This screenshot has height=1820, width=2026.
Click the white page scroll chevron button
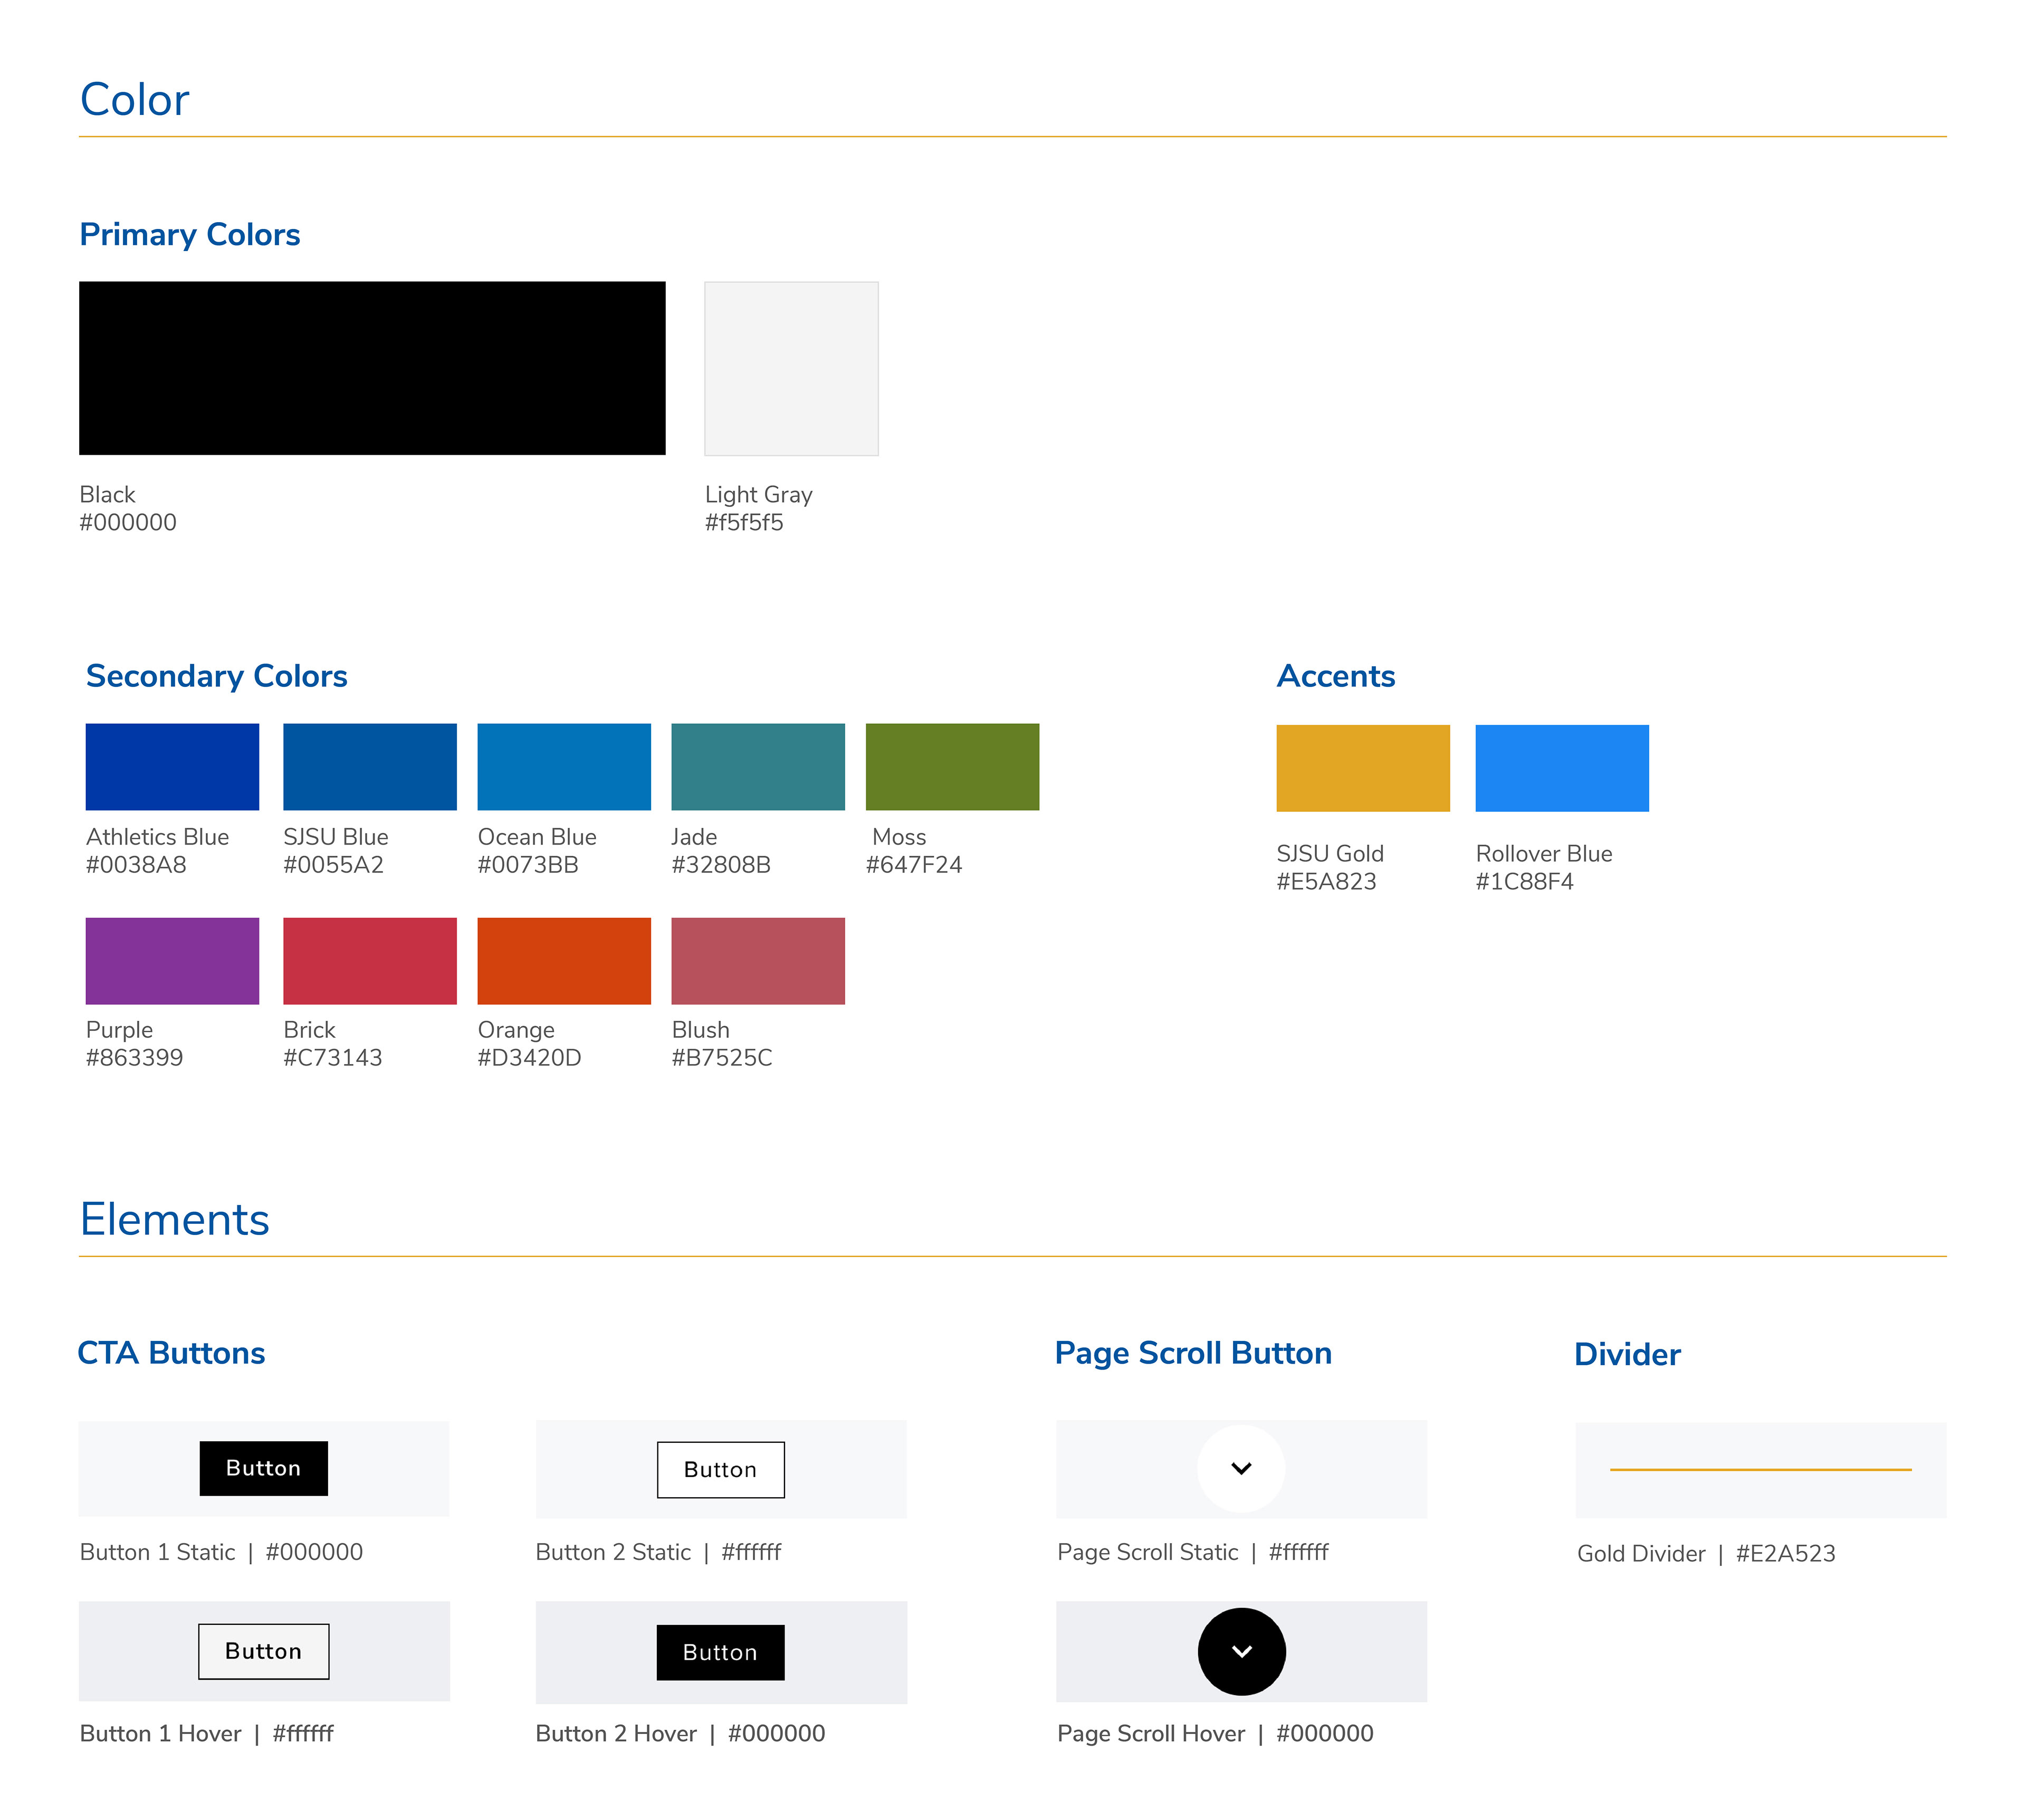1241,1468
